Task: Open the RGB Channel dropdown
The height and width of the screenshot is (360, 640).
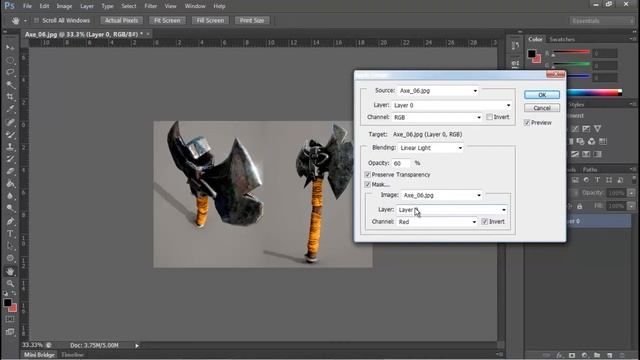Action: [437, 117]
